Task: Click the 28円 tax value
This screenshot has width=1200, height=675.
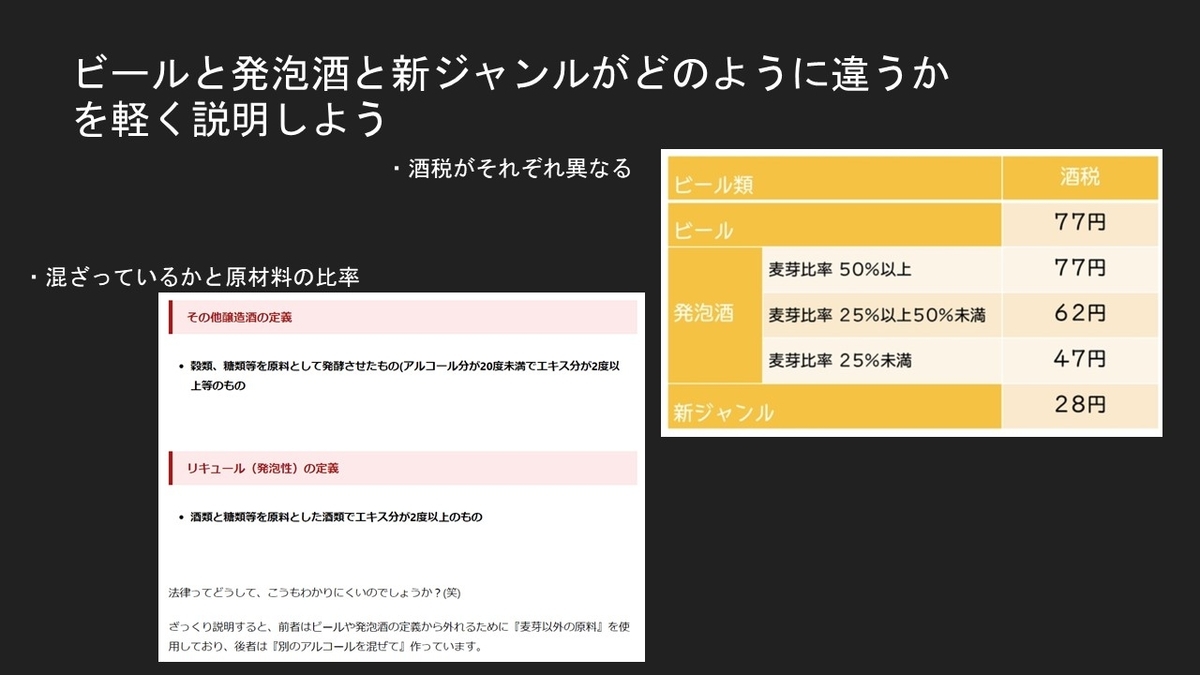Action: pos(1081,405)
